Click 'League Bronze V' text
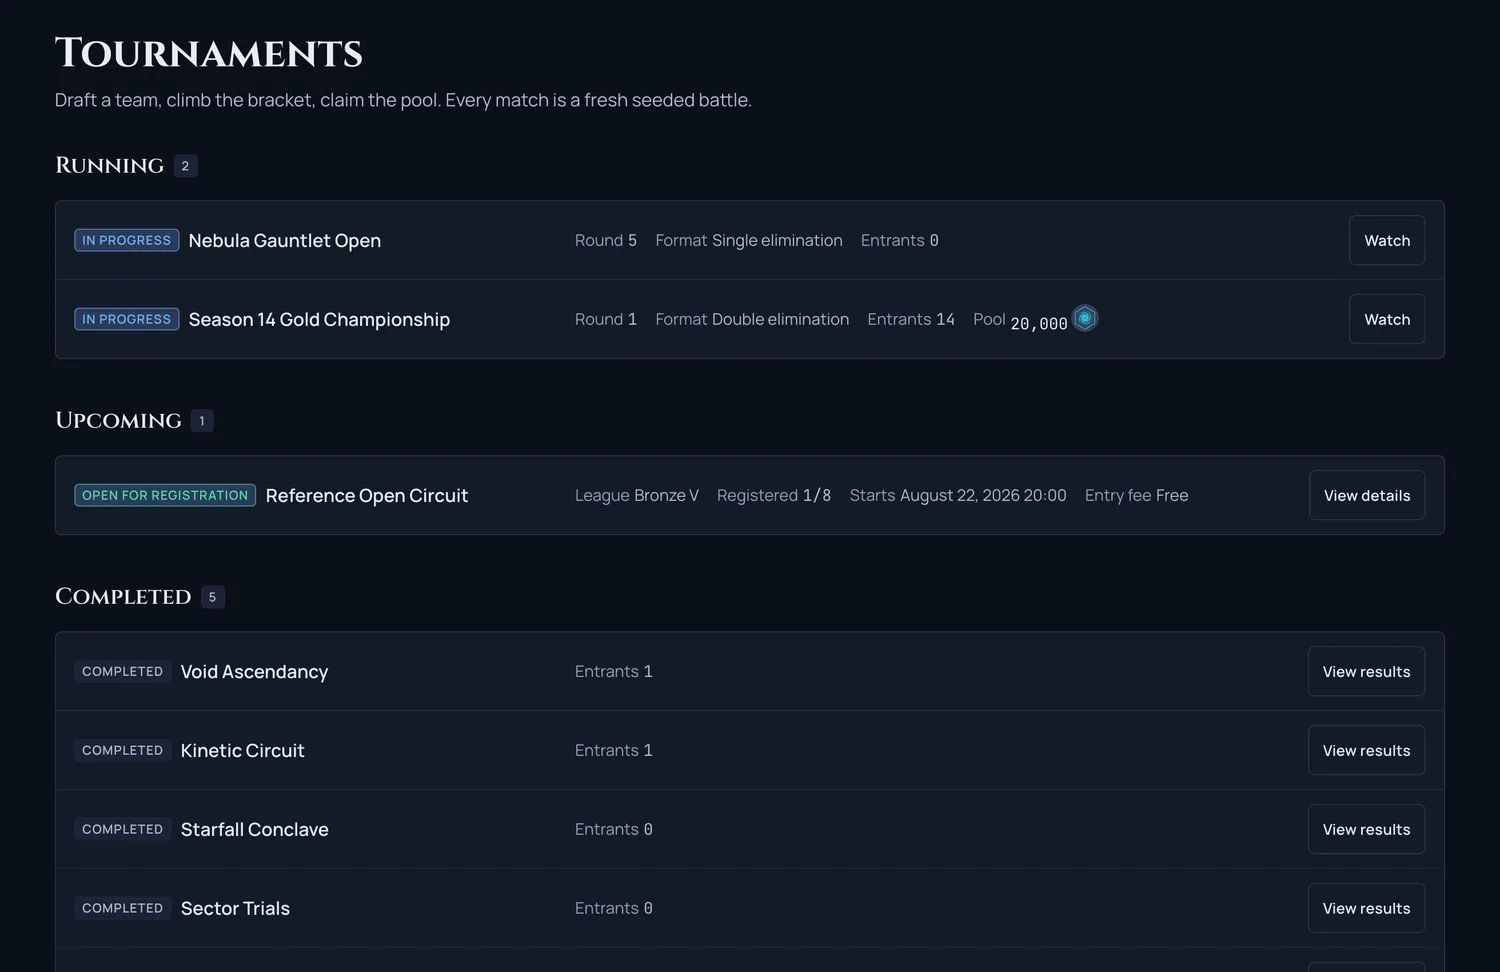This screenshot has width=1500, height=972. (x=637, y=495)
